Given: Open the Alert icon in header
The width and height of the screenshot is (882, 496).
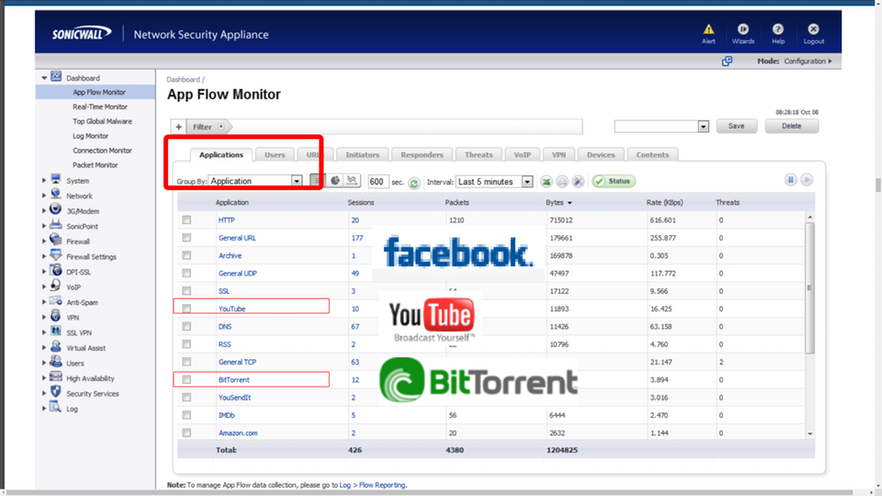Looking at the screenshot, I should tap(709, 29).
